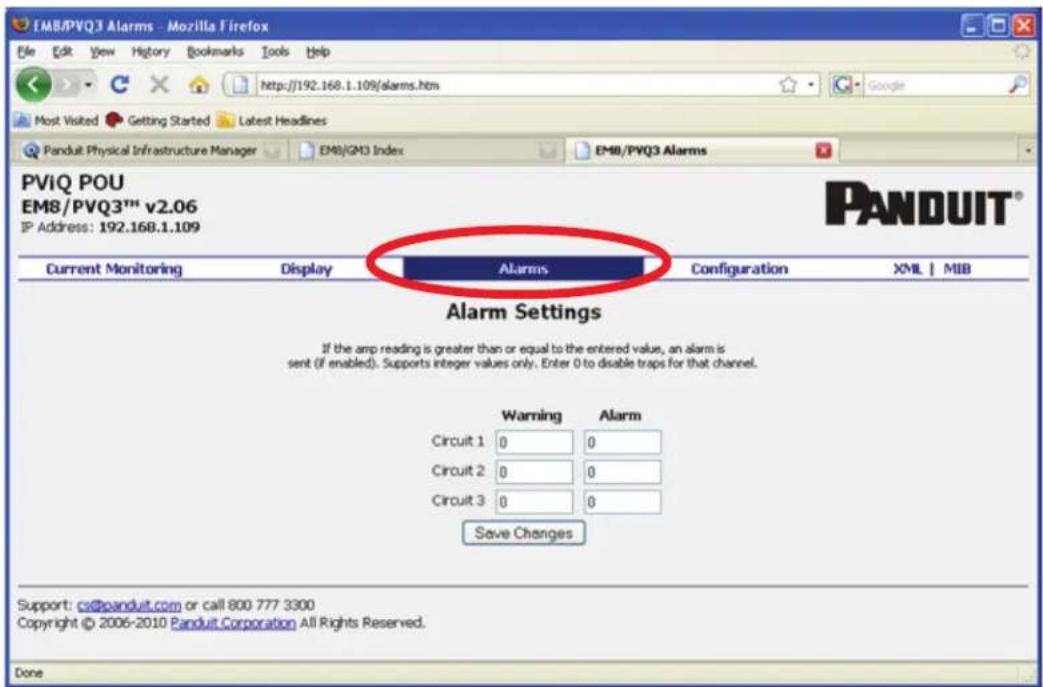Click the magnifier search icon
Screen dimensions: 1043x687
click(1020, 84)
